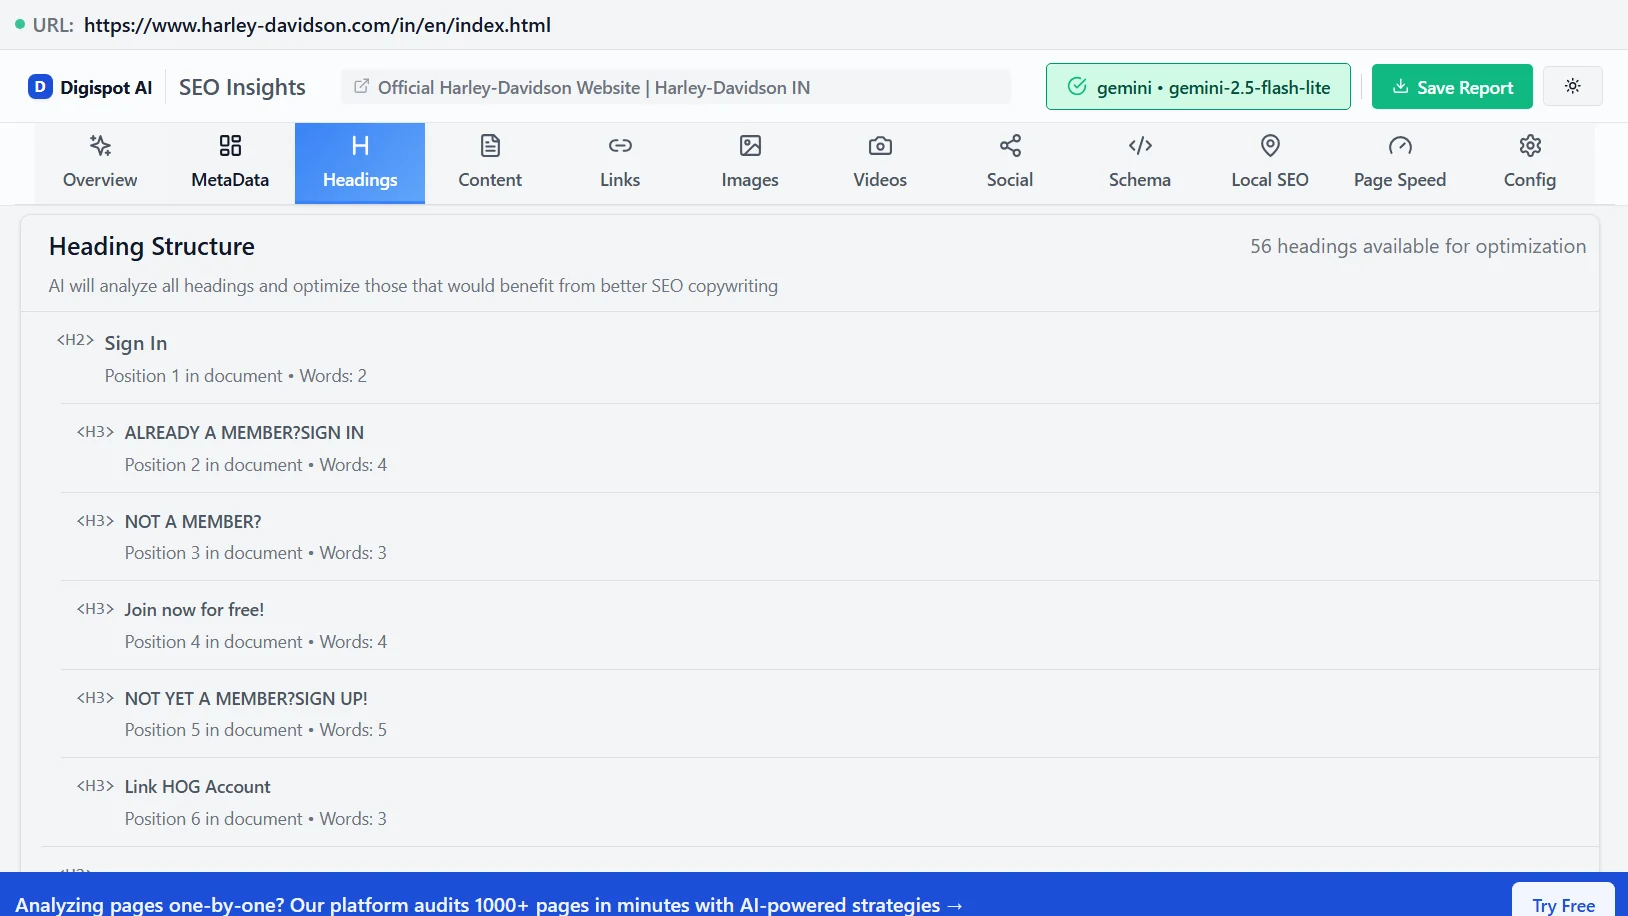The width and height of the screenshot is (1628, 916).
Task: Click the 'Join now for free!' heading
Action: coord(194,610)
